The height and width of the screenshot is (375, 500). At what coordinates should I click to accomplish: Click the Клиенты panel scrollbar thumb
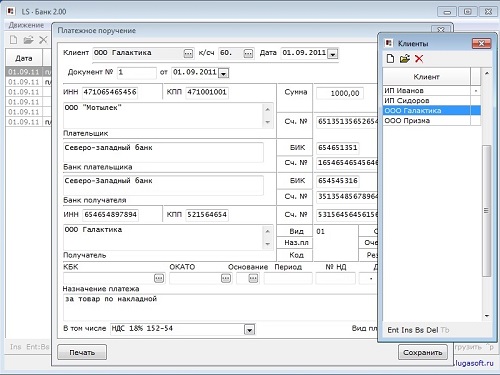[x=487, y=211]
